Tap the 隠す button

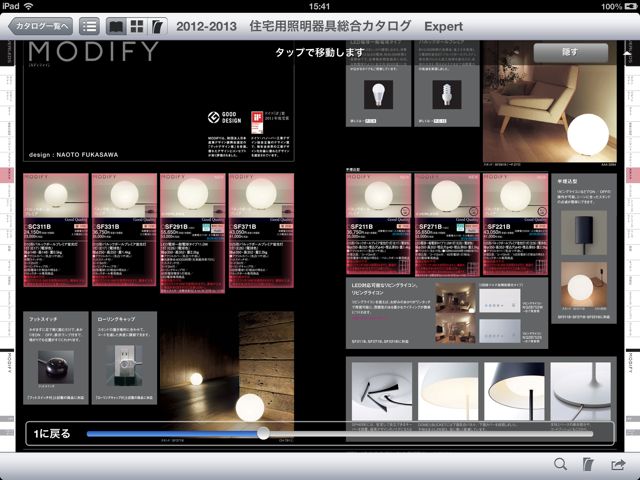(x=571, y=53)
